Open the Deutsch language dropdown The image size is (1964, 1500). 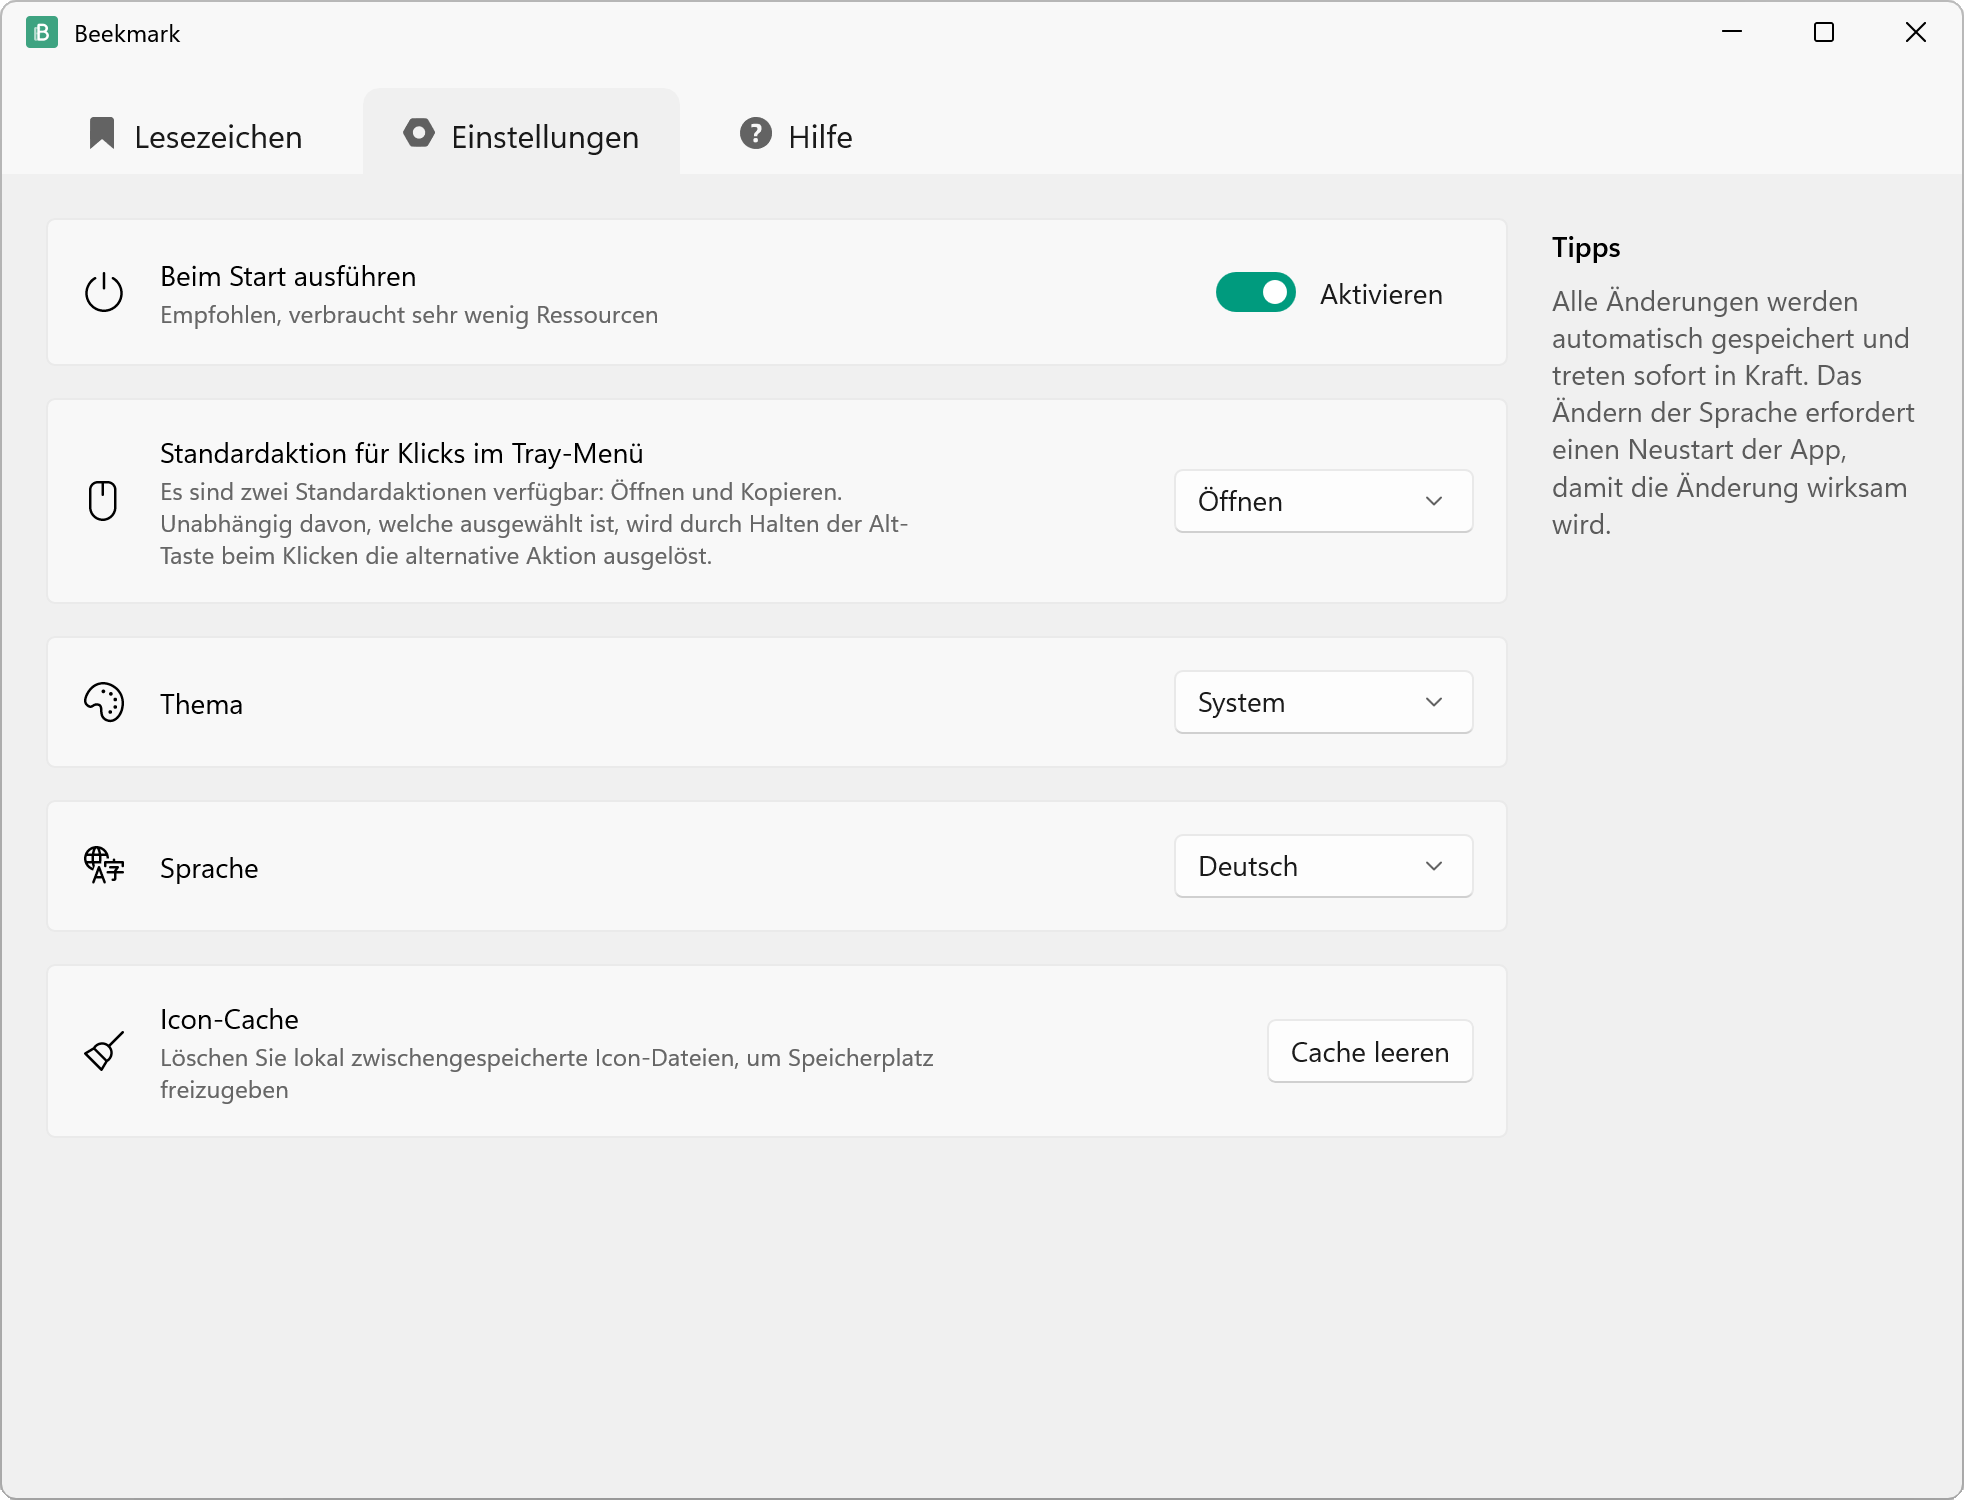1324,866
